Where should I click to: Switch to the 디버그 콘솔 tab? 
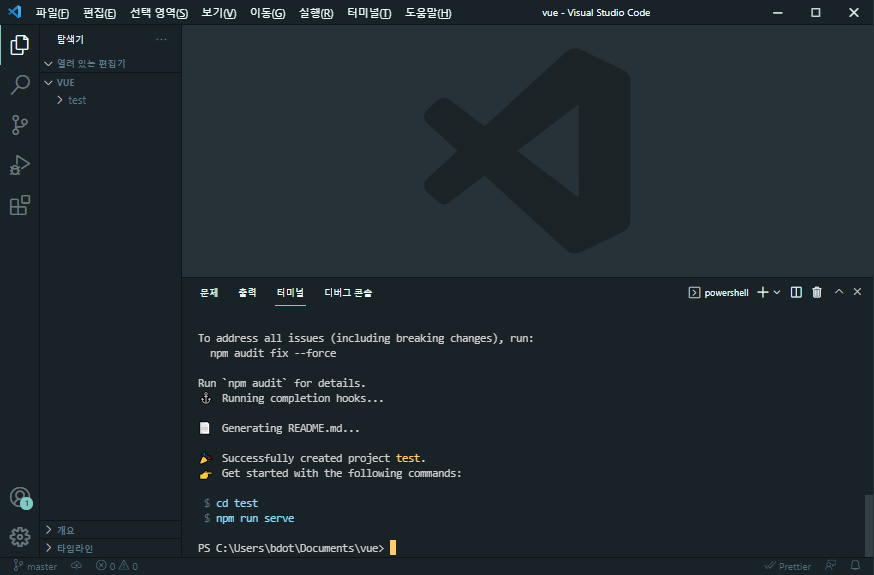pyautogui.click(x=348, y=293)
